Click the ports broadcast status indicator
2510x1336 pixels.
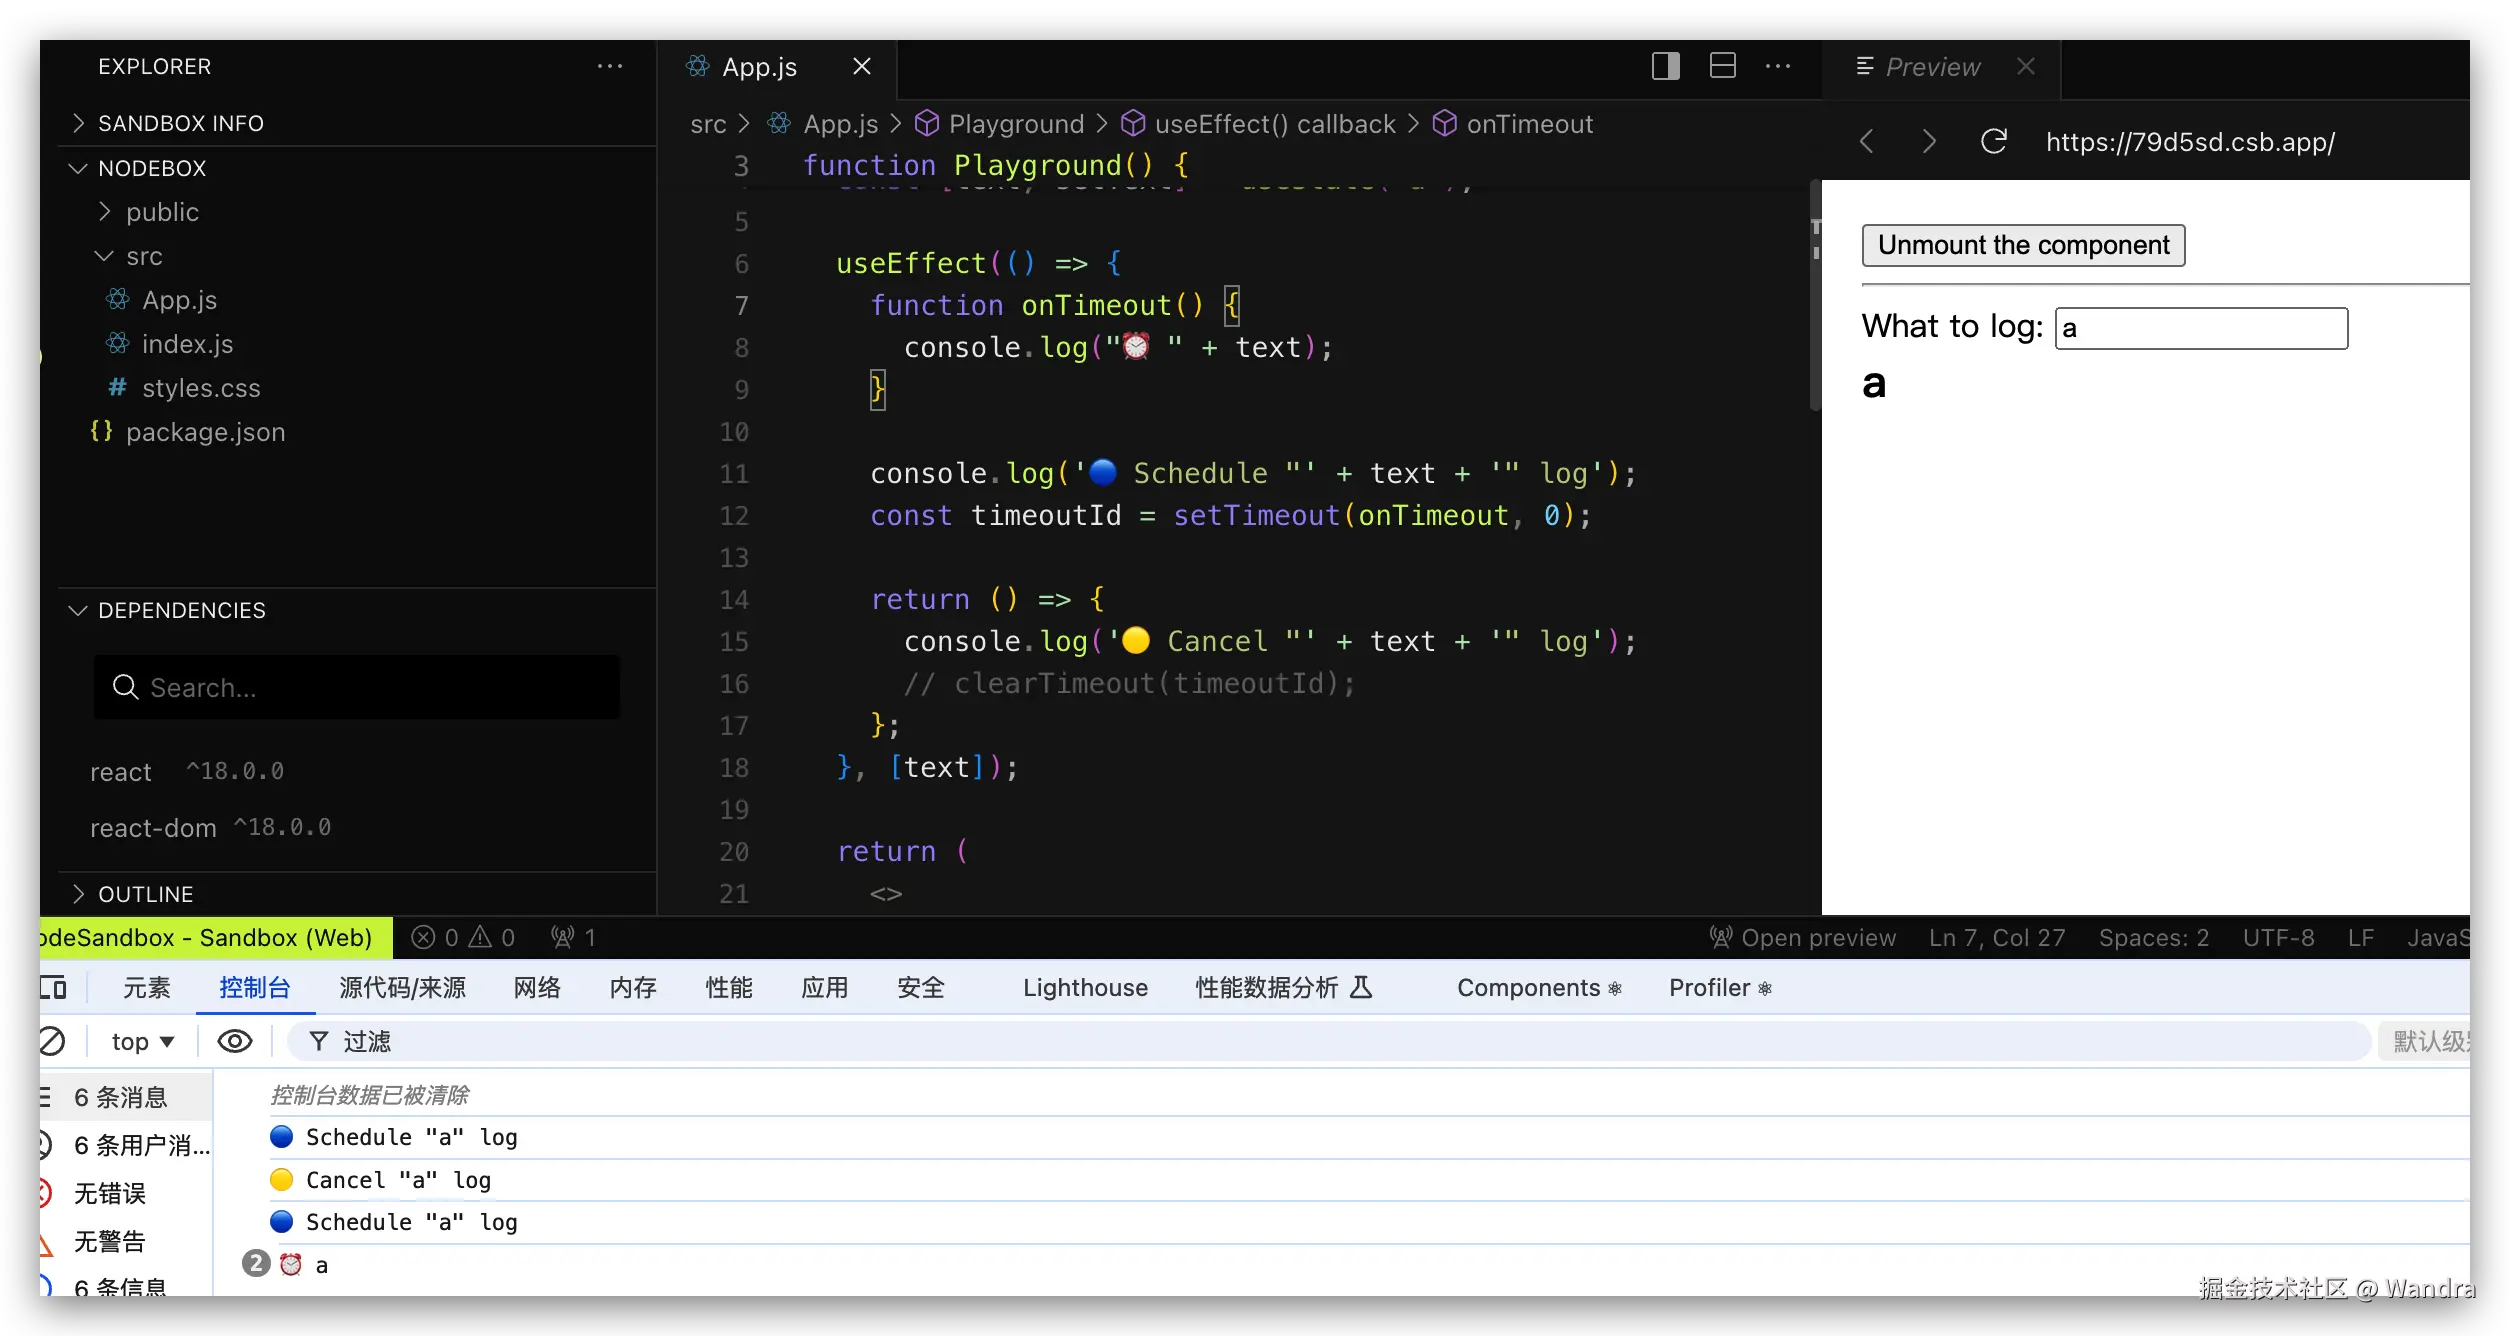point(573,937)
